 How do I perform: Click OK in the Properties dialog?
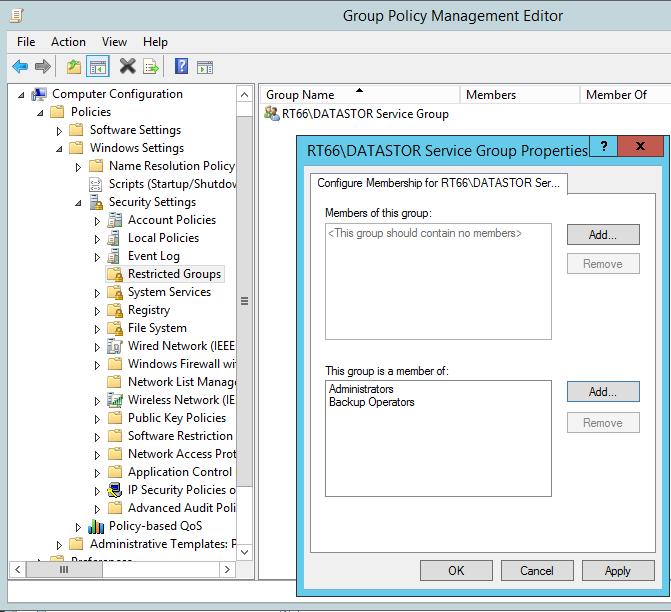(456, 570)
